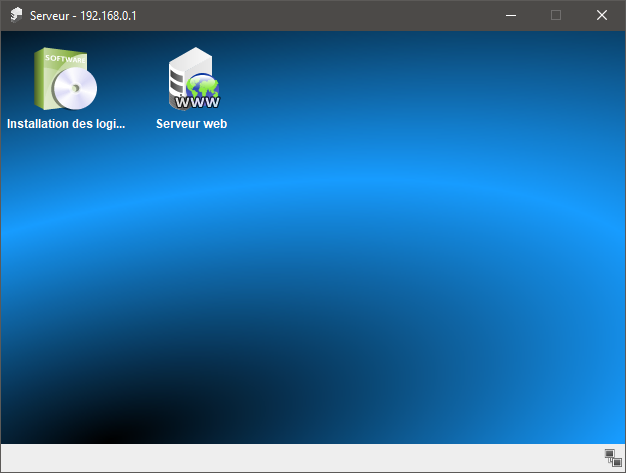The width and height of the screenshot is (626, 473).
Task: Click the greyed-out maximize button
Action: (556, 15)
